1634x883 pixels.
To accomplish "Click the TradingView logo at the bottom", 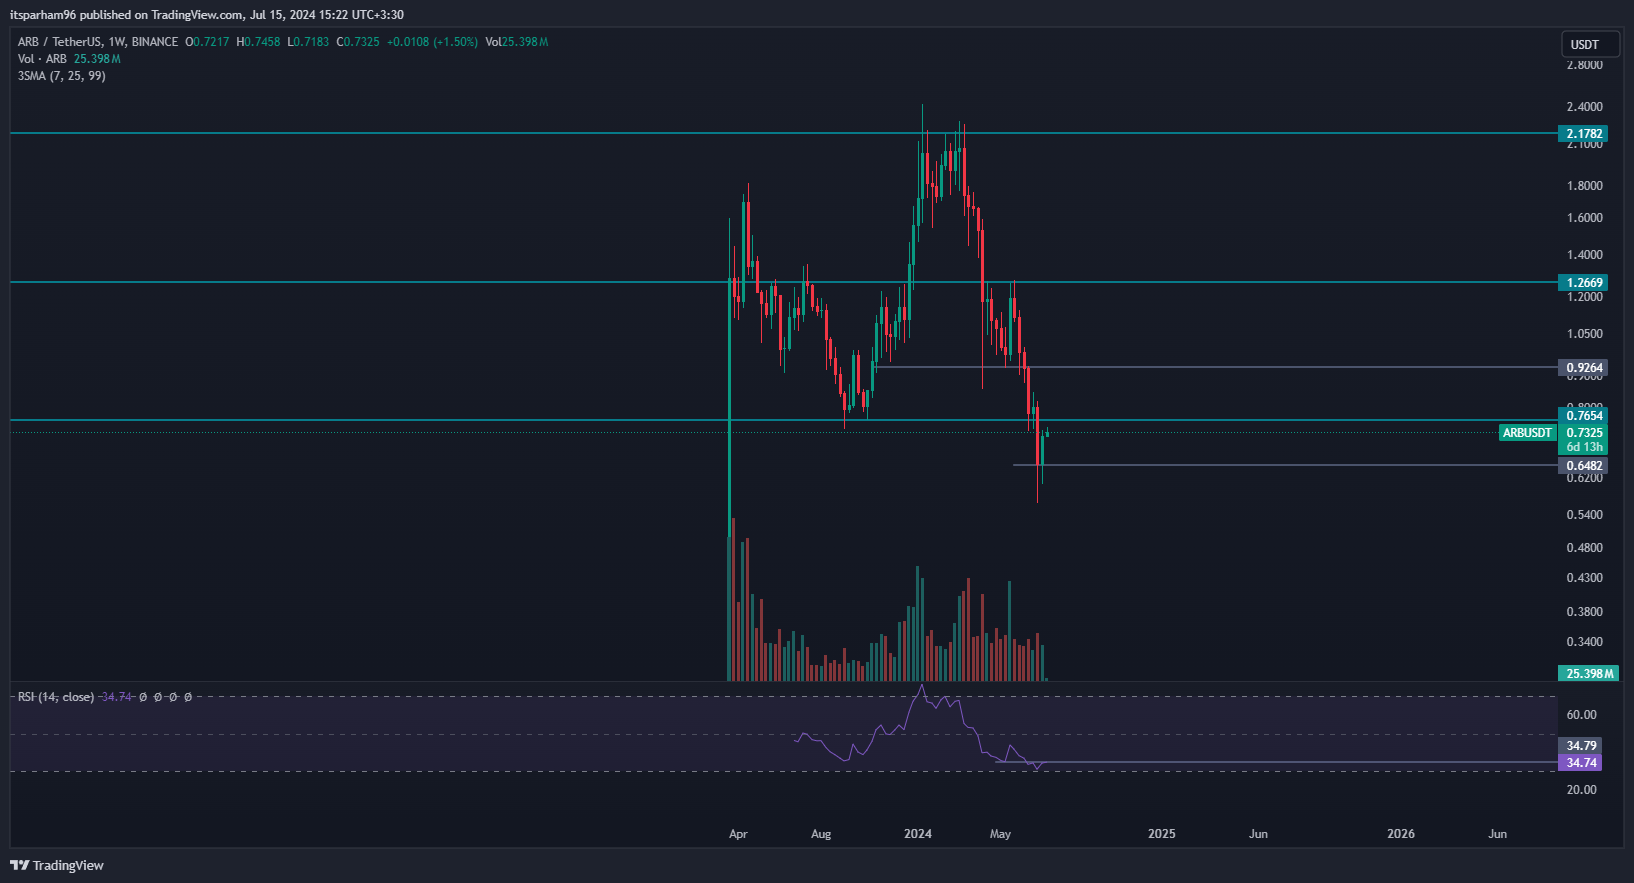I will (57, 865).
